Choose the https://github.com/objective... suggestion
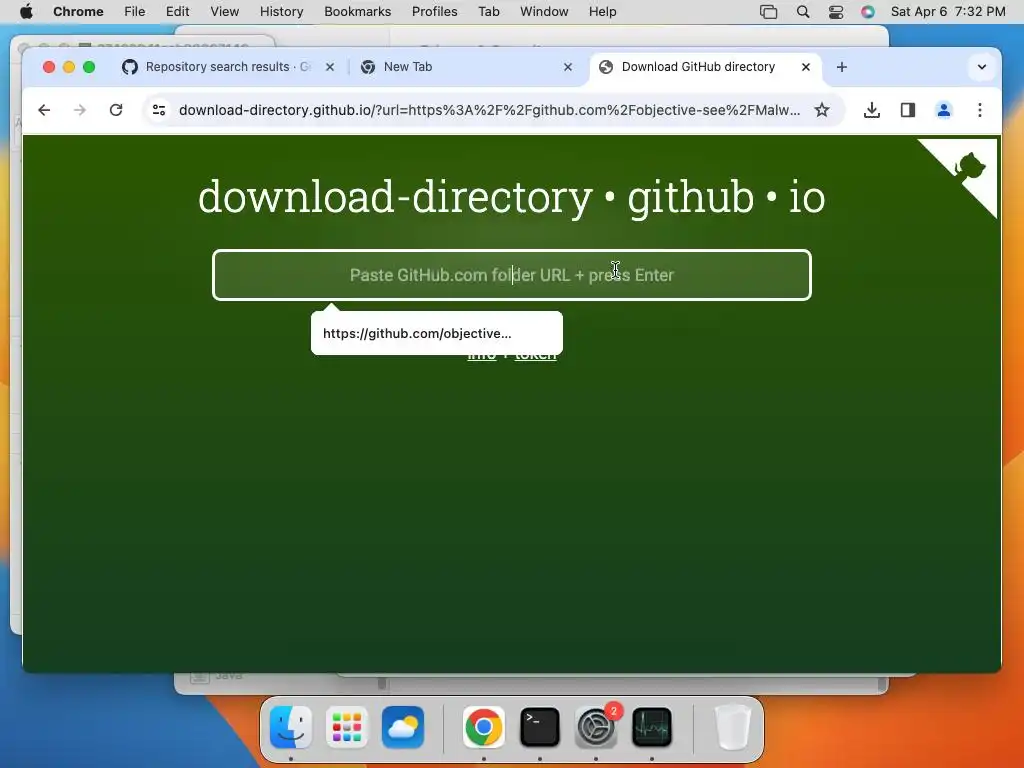 (437, 333)
